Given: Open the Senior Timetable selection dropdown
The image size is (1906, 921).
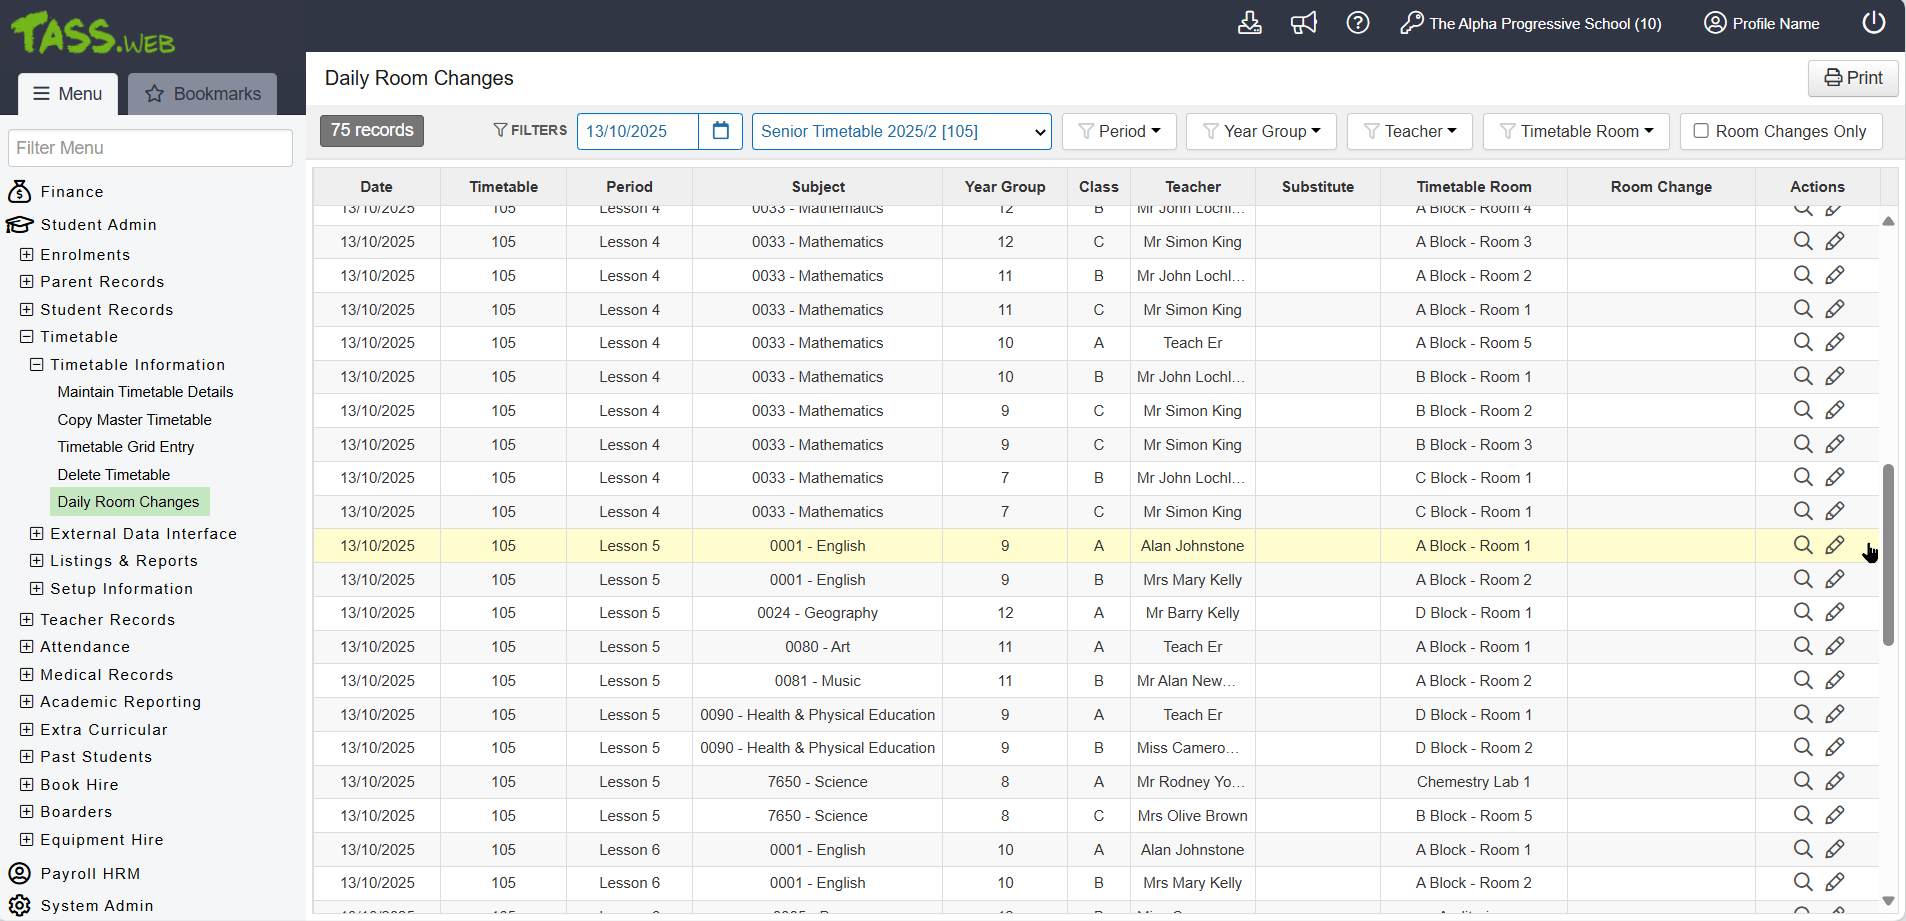Looking at the screenshot, I should pyautogui.click(x=901, y=131).
